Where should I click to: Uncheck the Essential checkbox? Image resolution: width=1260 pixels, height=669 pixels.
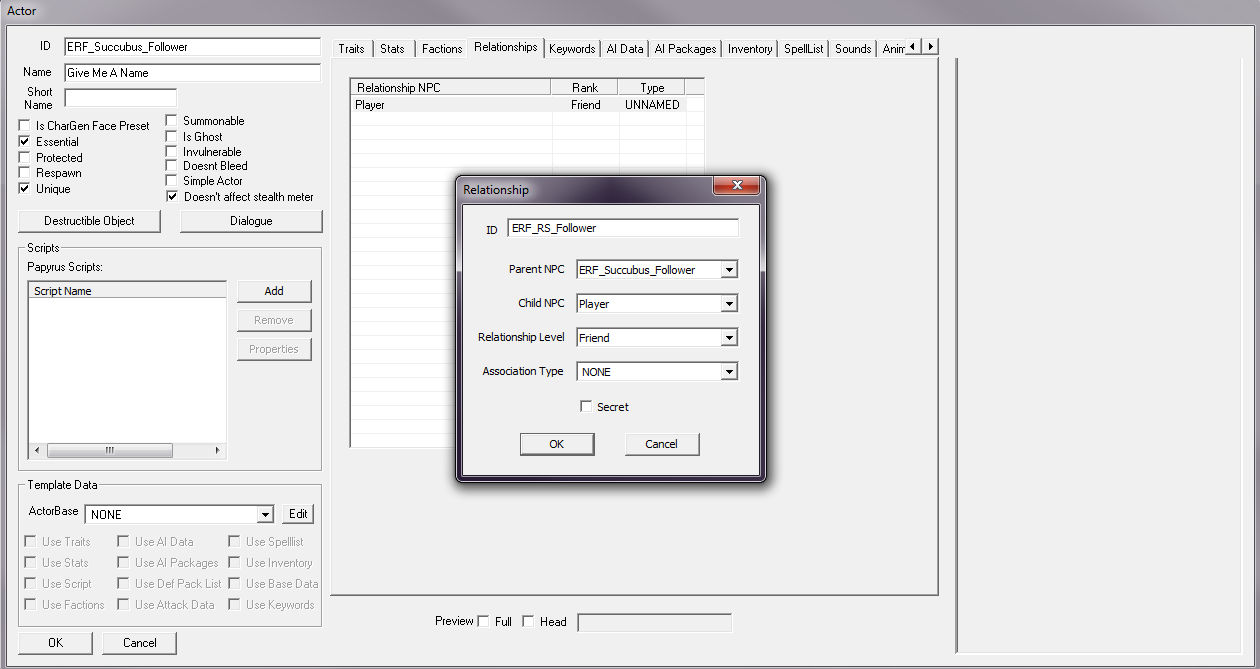25,142
